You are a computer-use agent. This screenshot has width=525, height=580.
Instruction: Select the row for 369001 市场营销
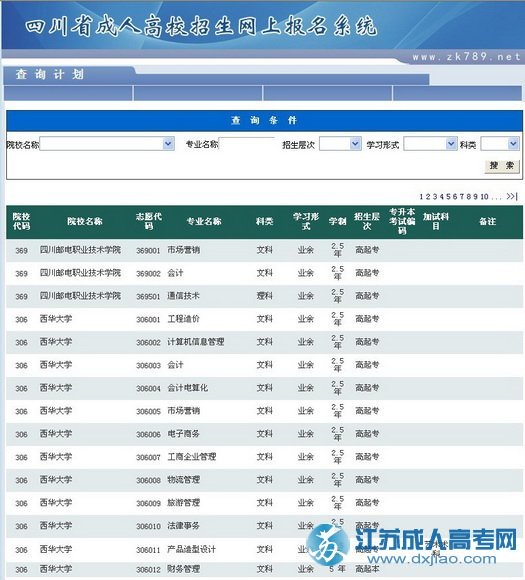264,250
